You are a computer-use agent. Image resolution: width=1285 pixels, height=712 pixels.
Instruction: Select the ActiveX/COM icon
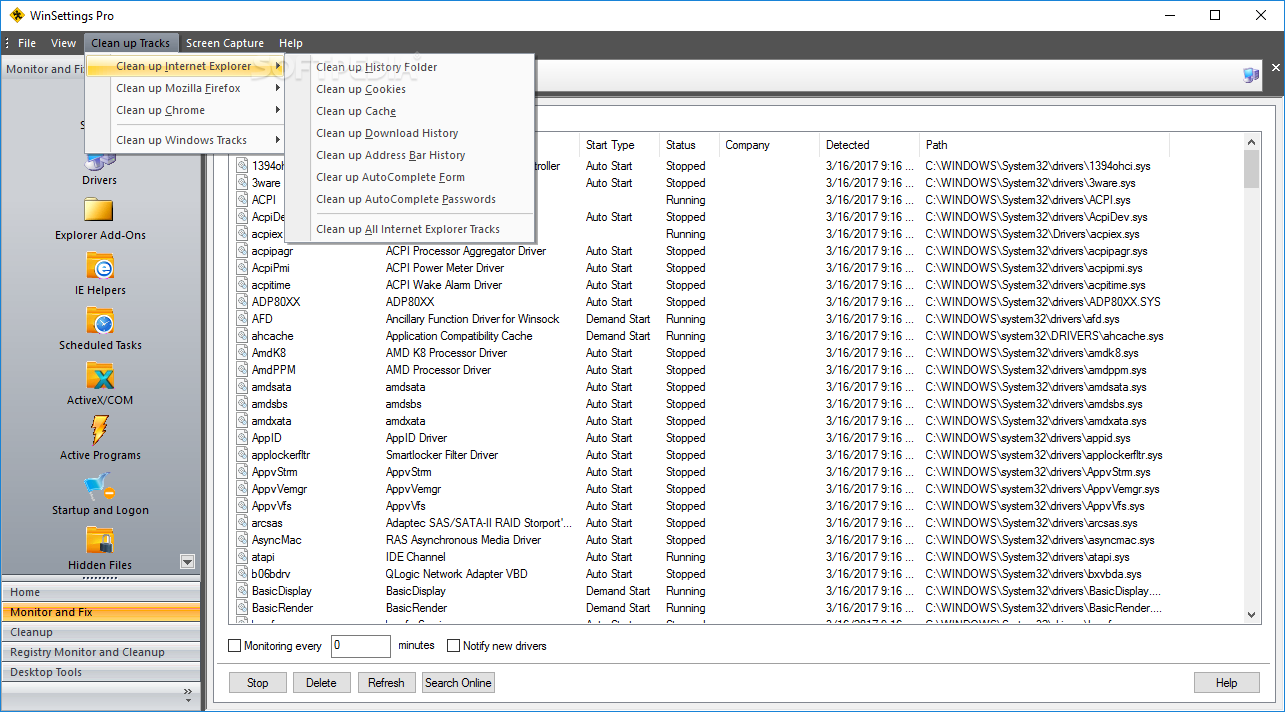click(99, 375)
